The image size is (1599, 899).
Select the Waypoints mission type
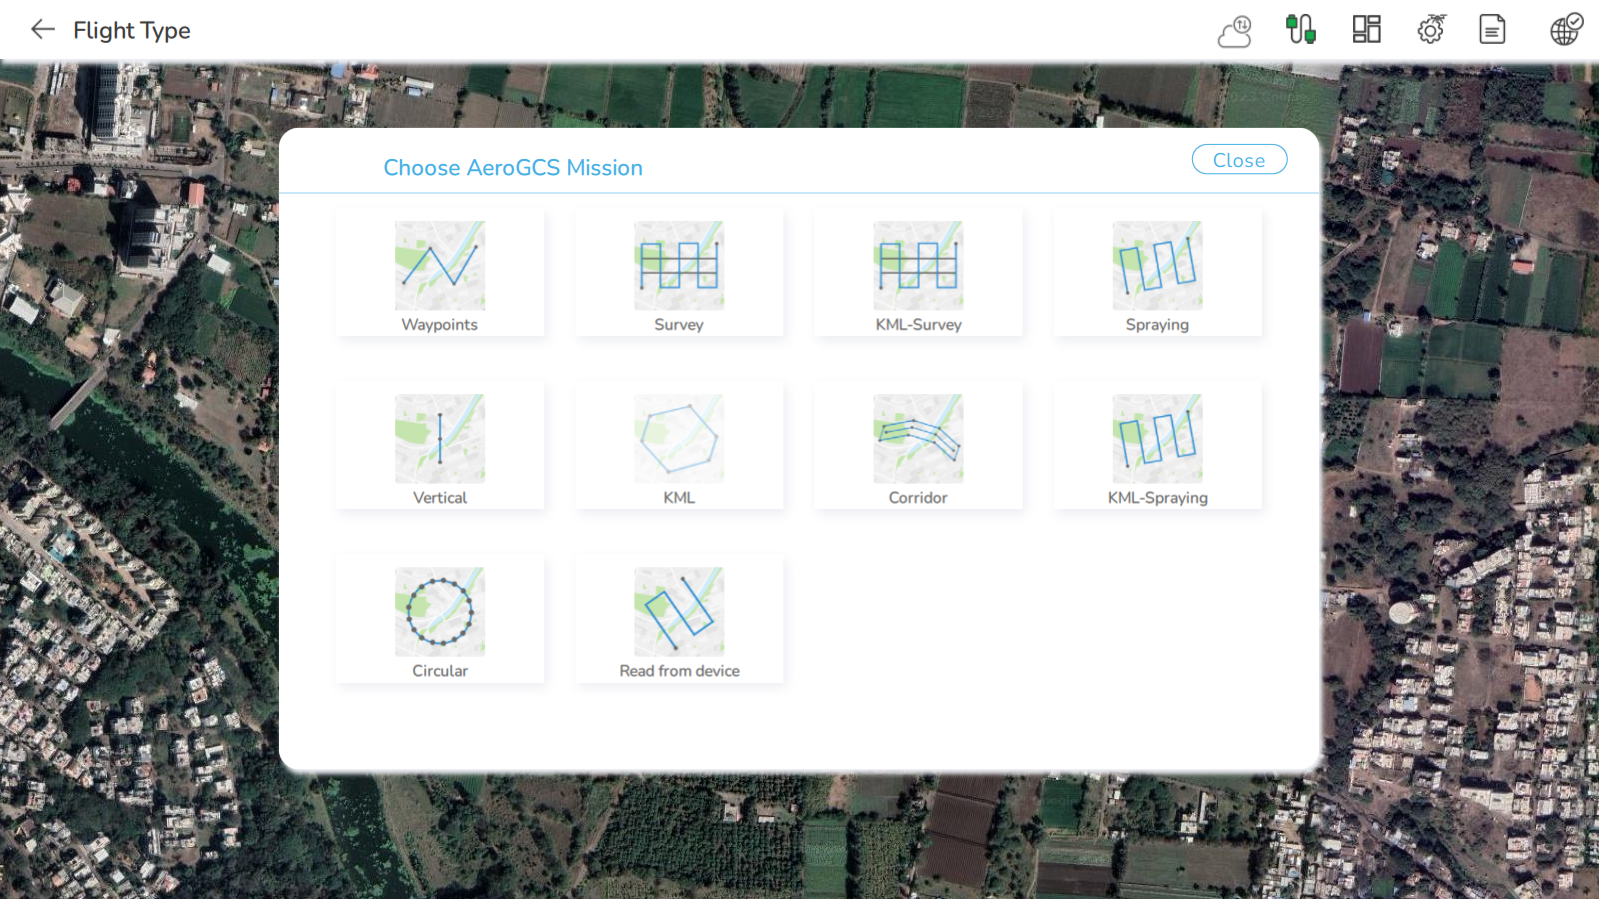tap(440, 274)
